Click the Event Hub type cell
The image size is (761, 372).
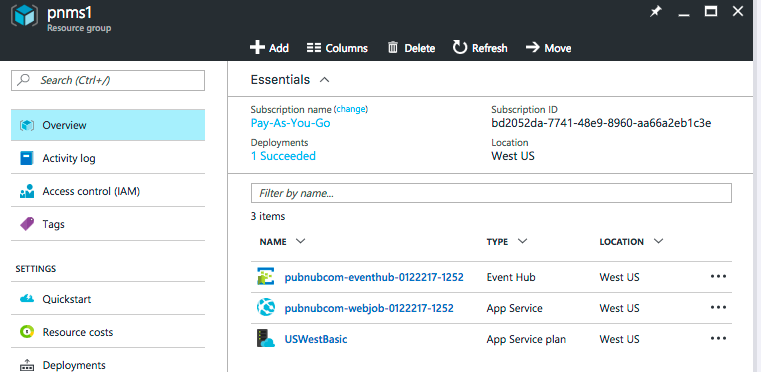click(x=511, y=277)
